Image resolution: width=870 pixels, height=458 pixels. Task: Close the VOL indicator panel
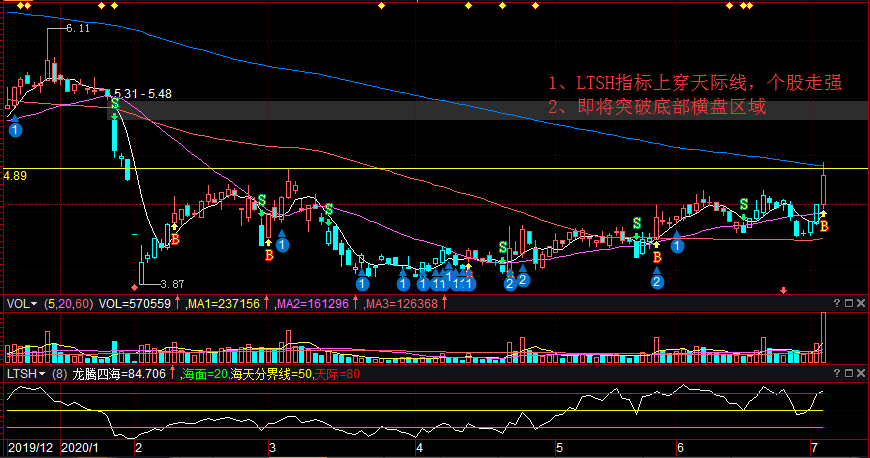point(860,302)
